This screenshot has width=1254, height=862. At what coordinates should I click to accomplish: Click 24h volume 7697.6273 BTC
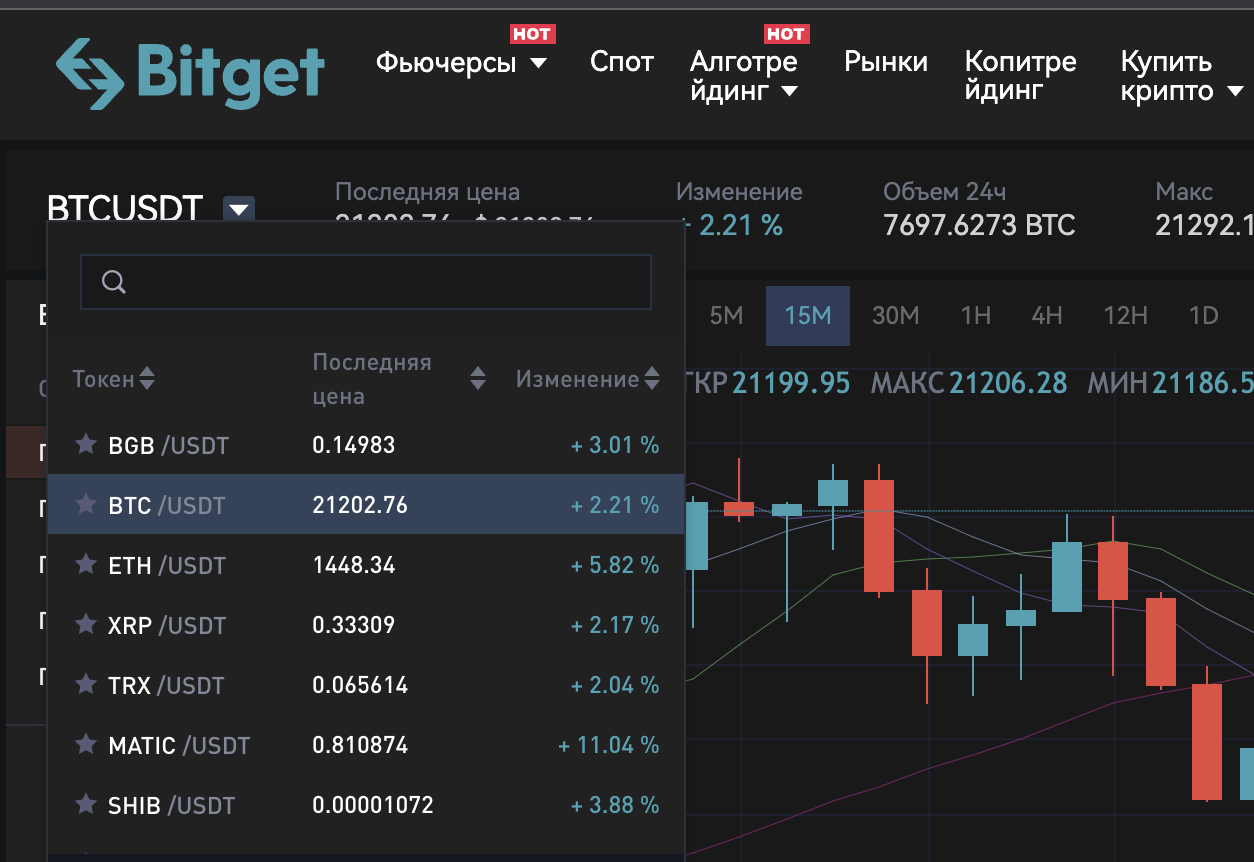pos(979,225)
